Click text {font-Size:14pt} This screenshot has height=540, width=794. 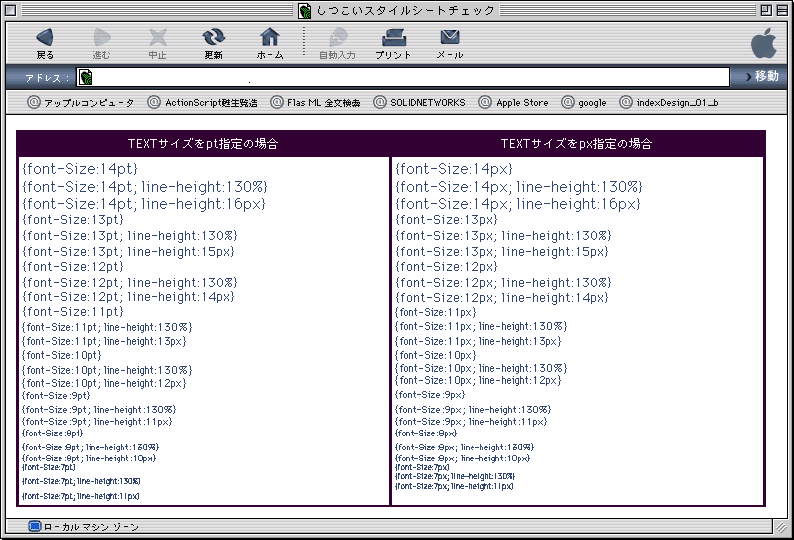click(x=80, y=168)
